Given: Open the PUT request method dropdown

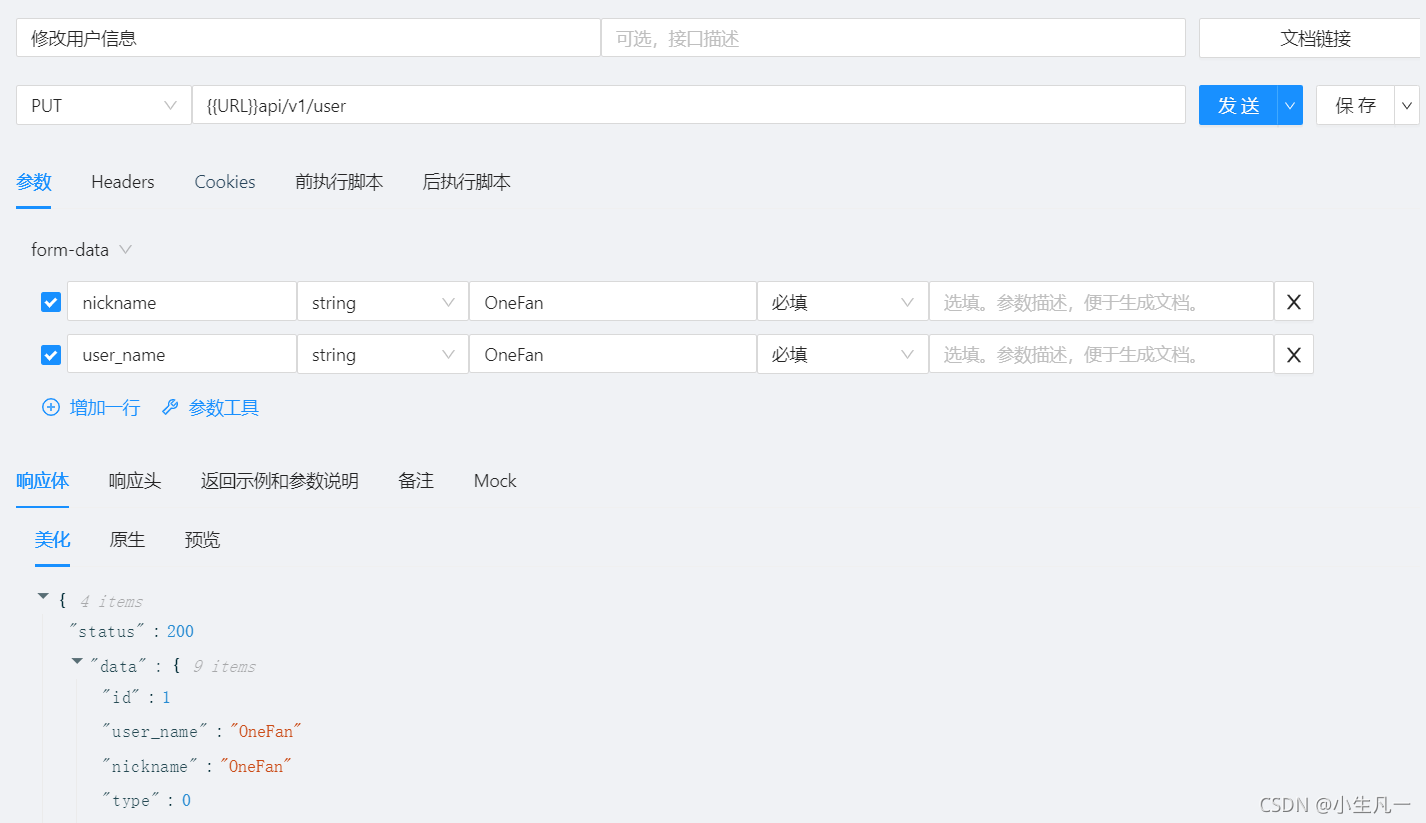Looking at the screenshot, I should tap(104, 105).
